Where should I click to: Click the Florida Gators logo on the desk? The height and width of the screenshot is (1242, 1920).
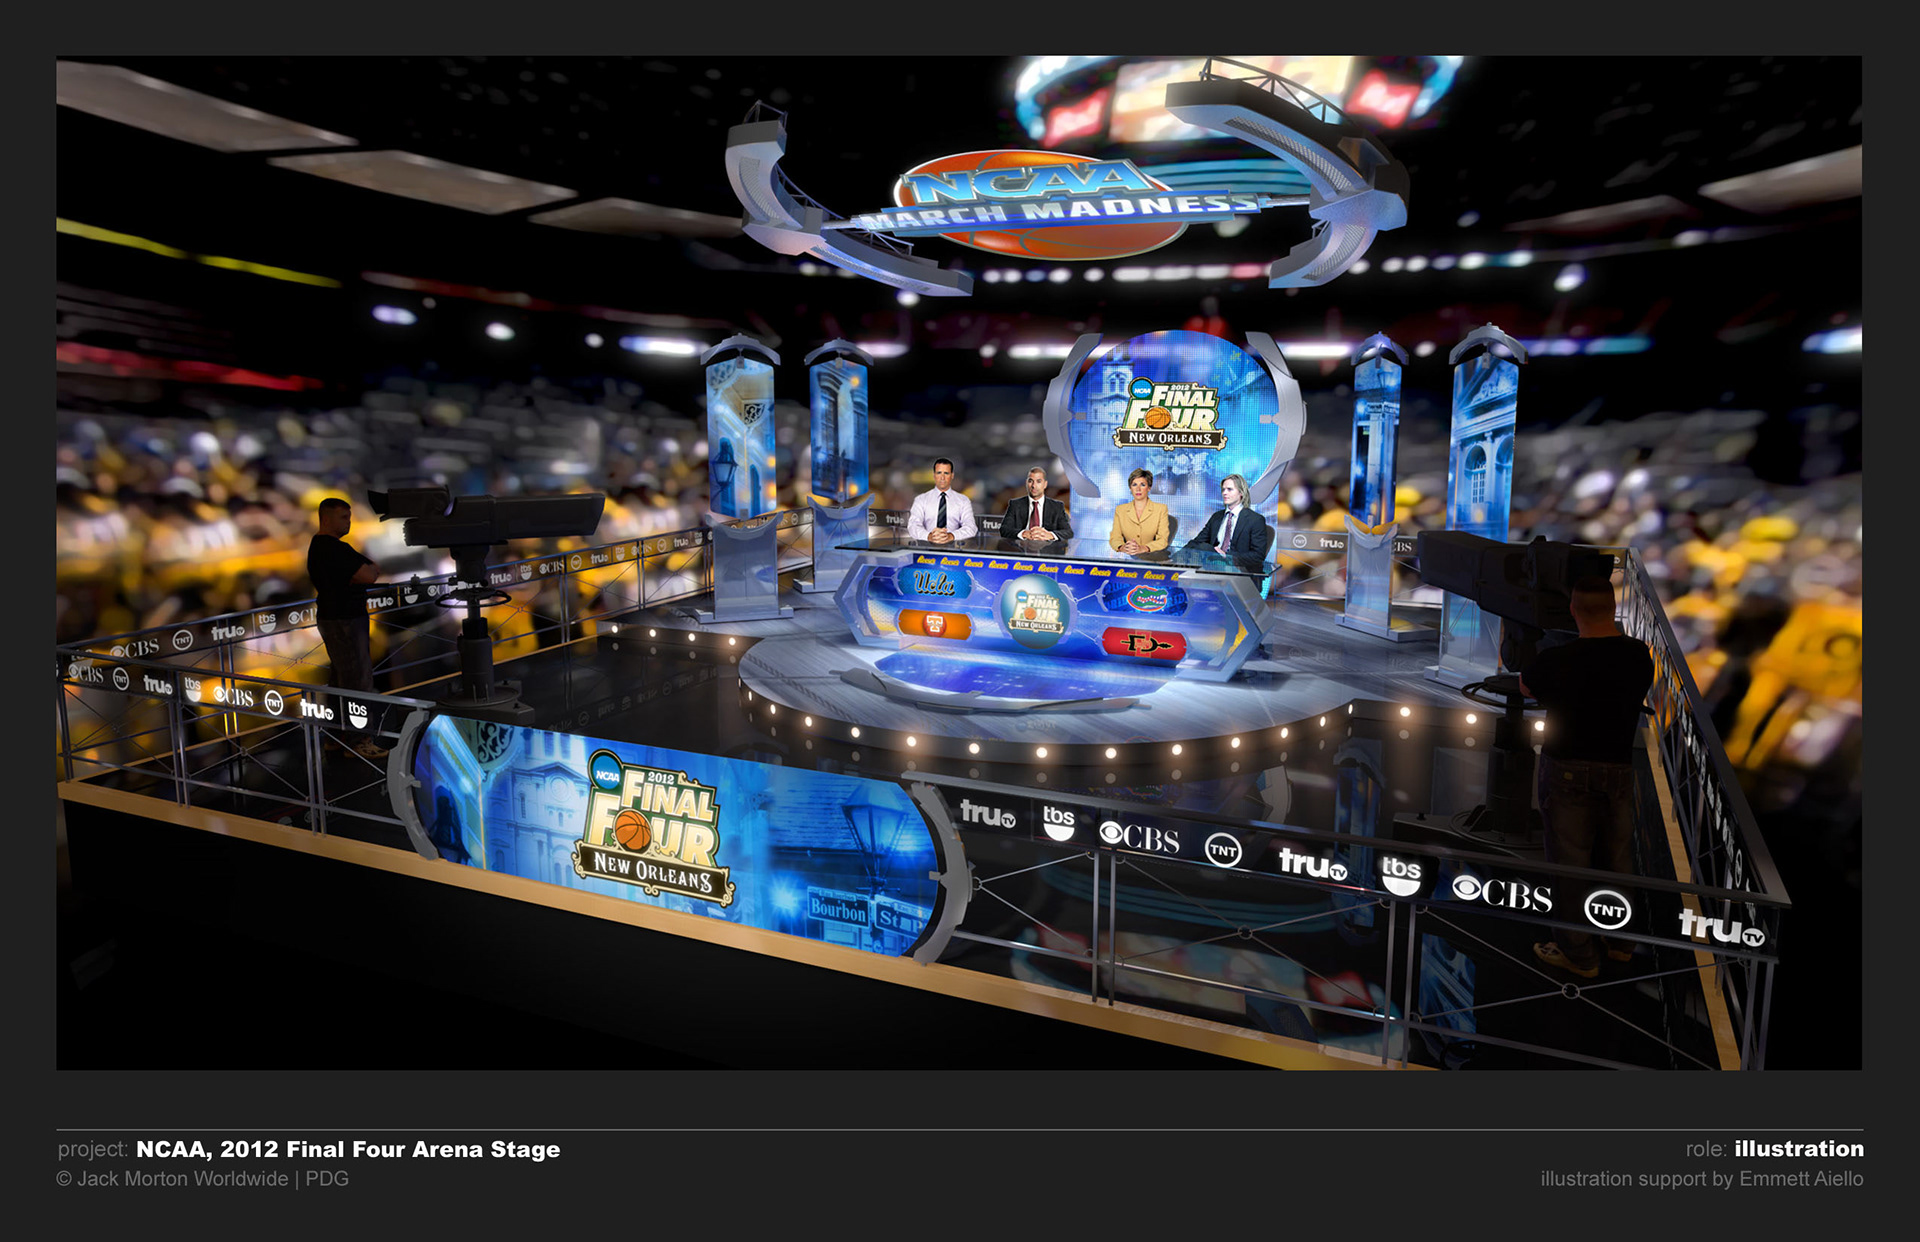1146,599
